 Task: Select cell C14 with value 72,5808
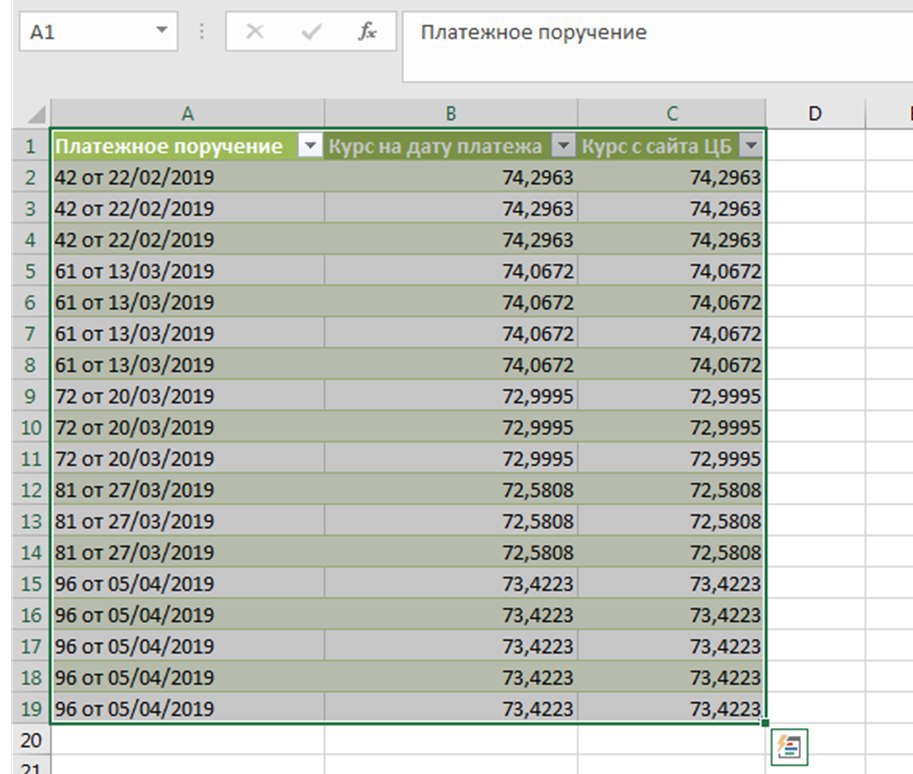click(672, 552)
